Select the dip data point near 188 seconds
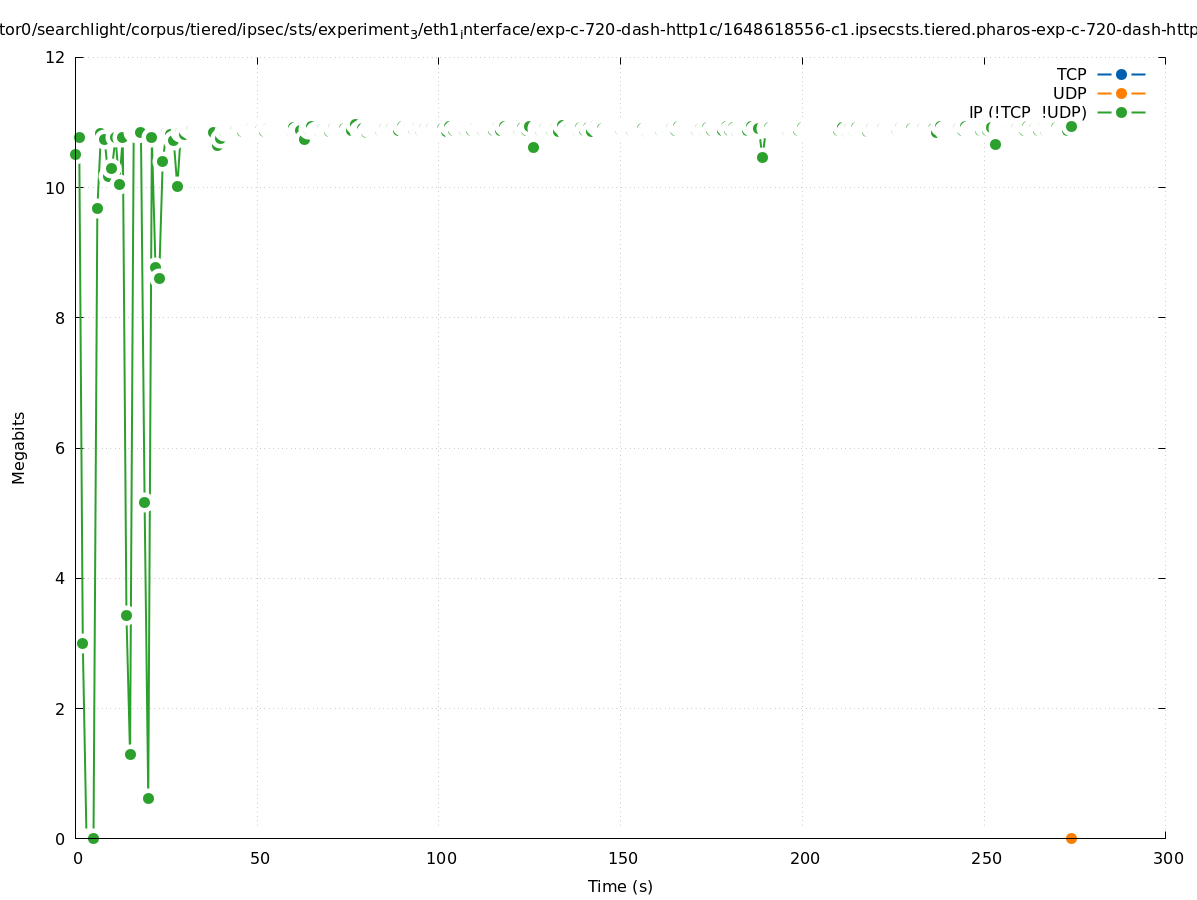Image resolution: width=1197 pixels, height=900 pixels. tap(762, 157)
